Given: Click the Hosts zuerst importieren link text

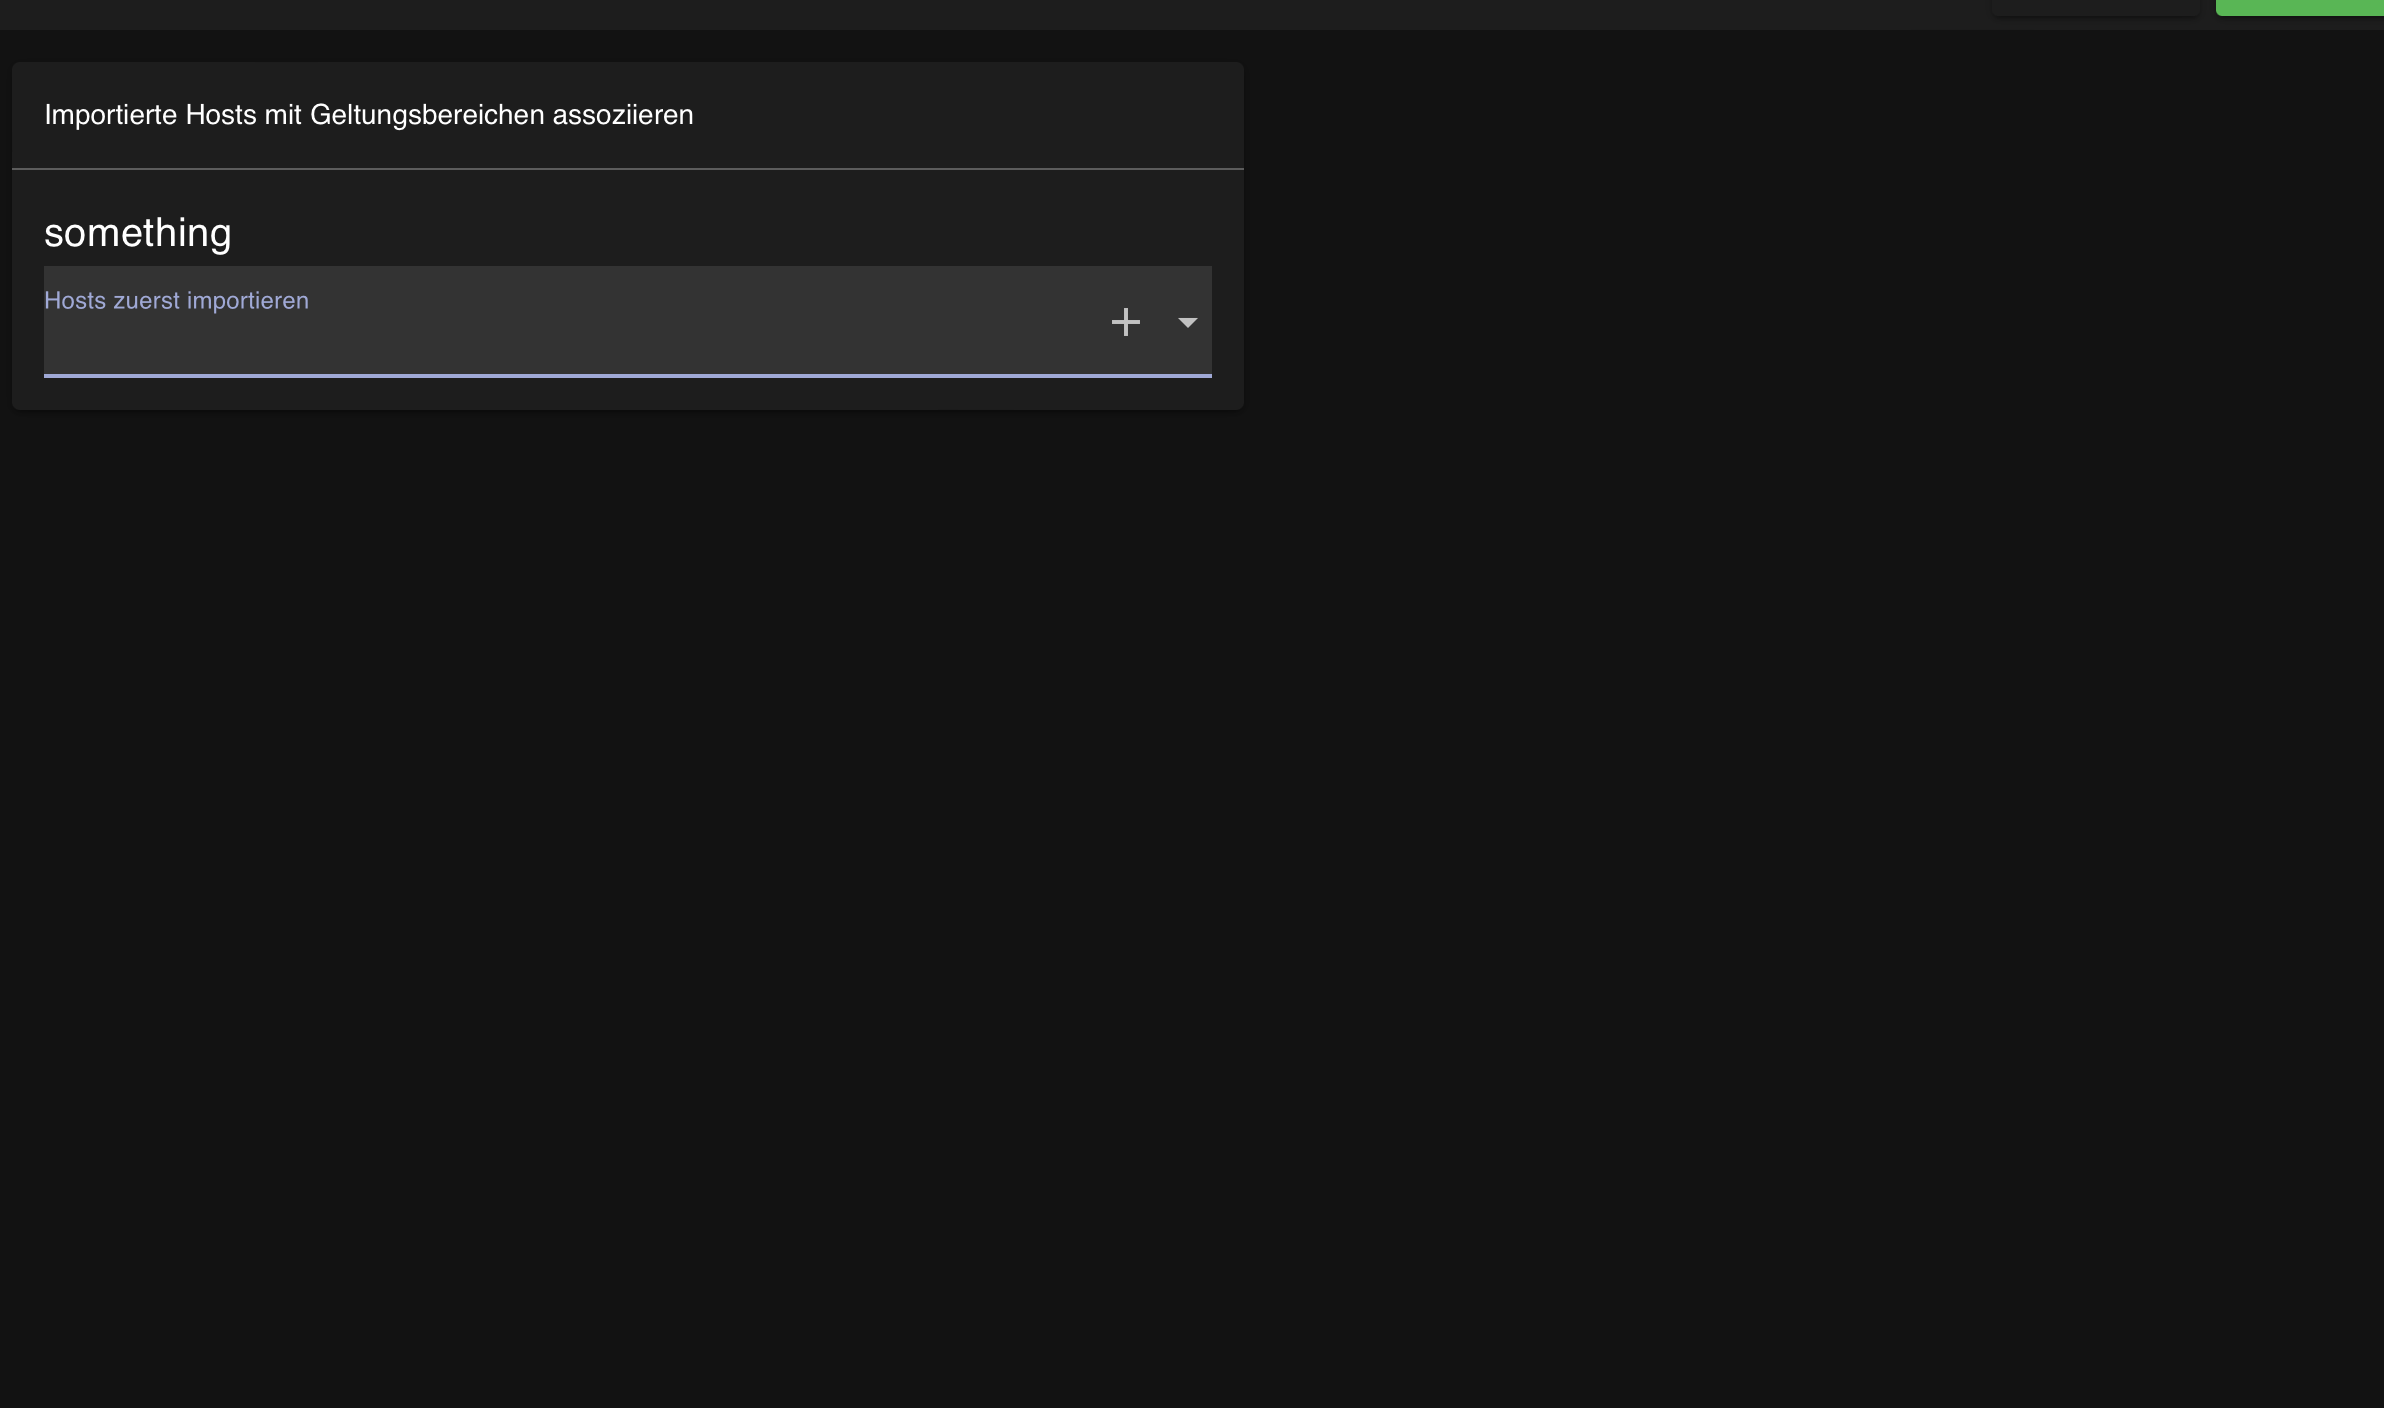Looking at the screenshot, I should [x=176, y=300].
